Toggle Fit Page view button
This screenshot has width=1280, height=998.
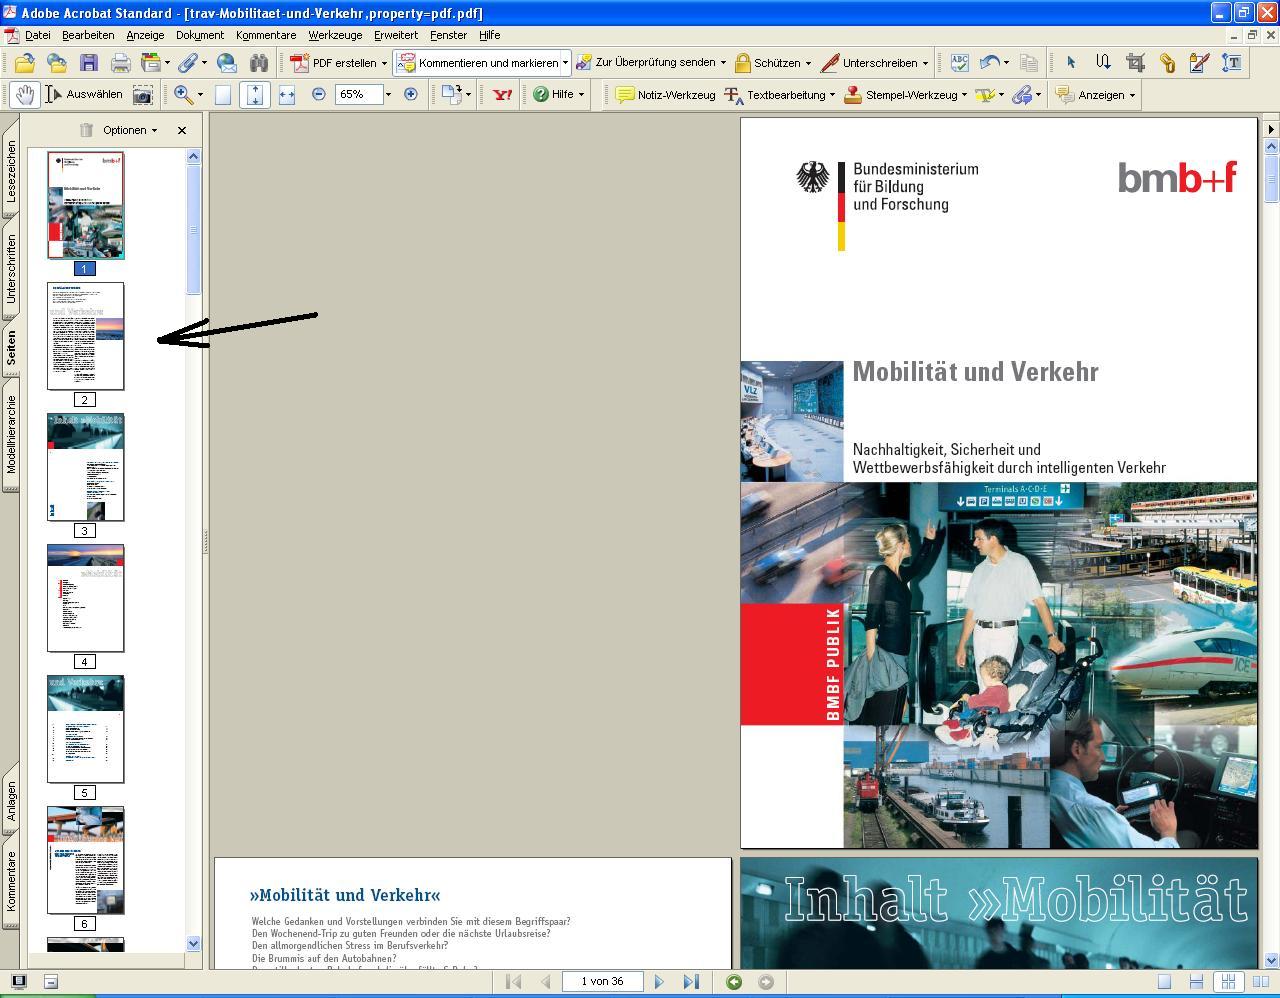(255, 95)
